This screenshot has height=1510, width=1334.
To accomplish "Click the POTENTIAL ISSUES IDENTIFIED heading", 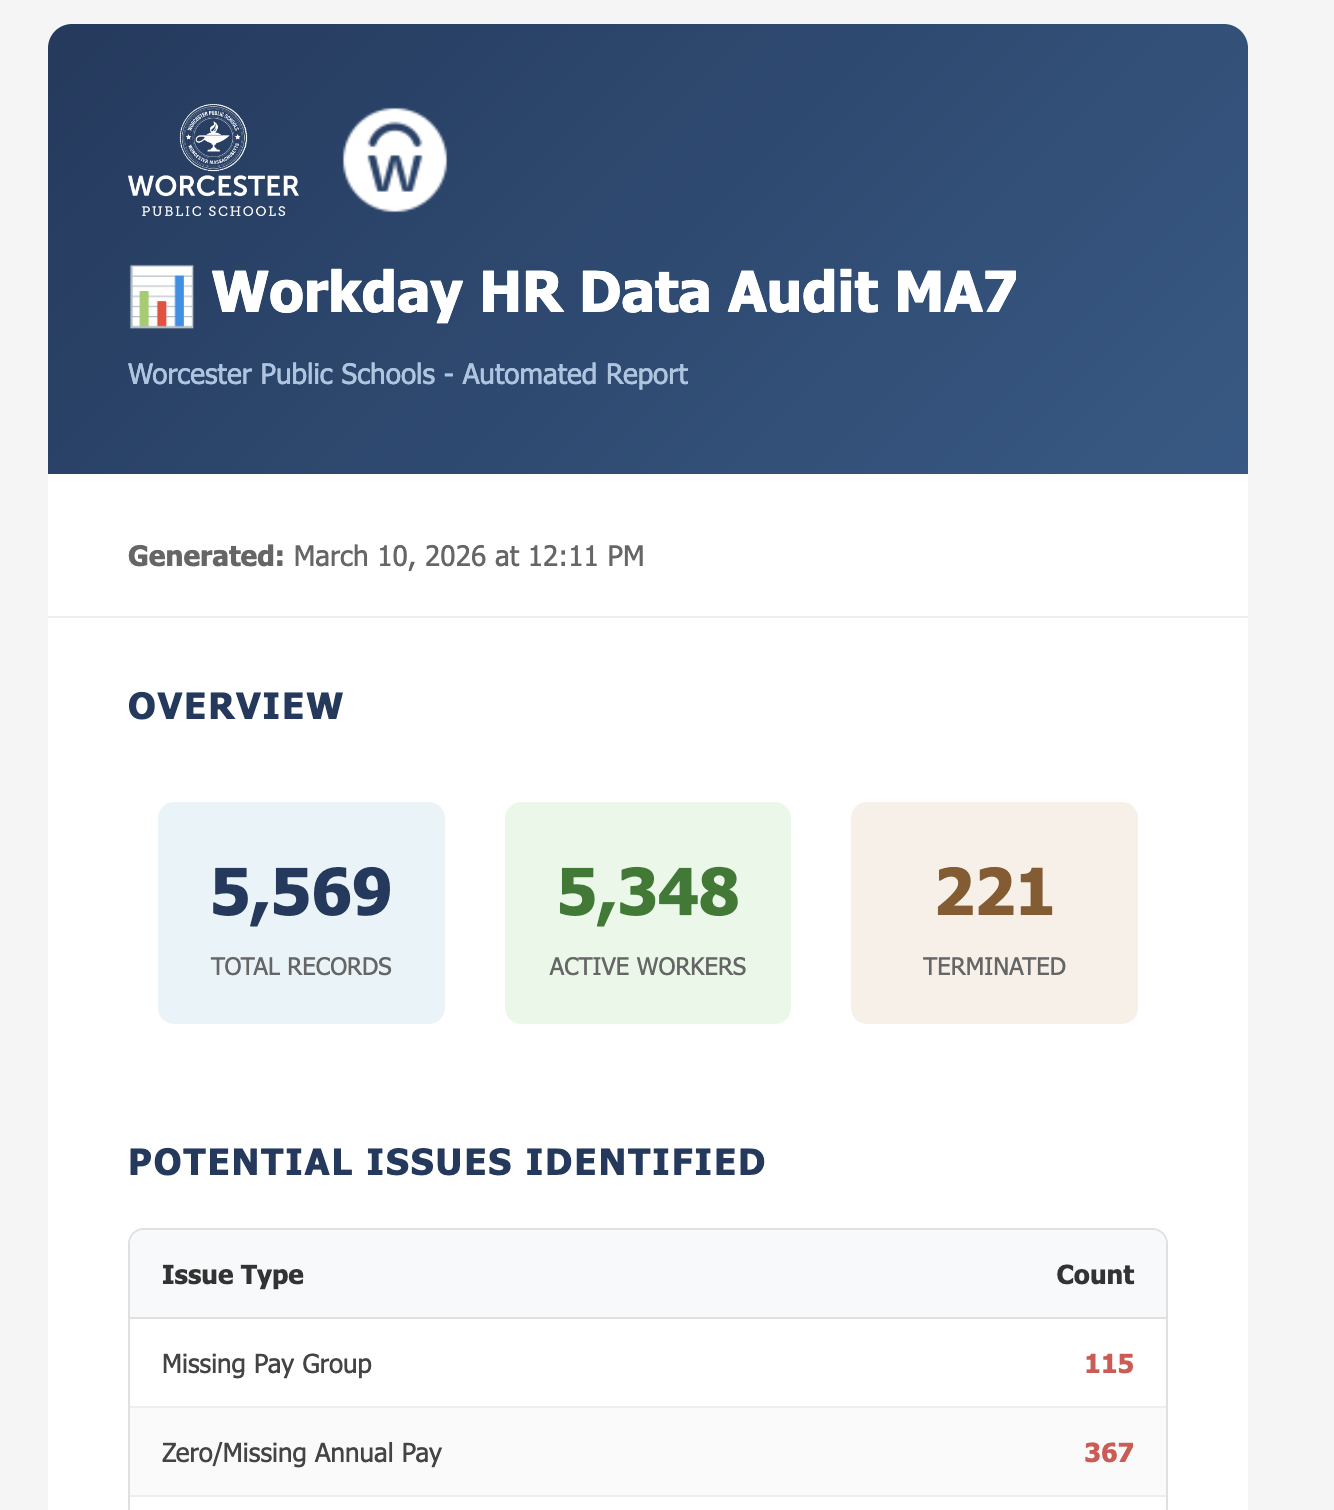I will point(446,1163).
